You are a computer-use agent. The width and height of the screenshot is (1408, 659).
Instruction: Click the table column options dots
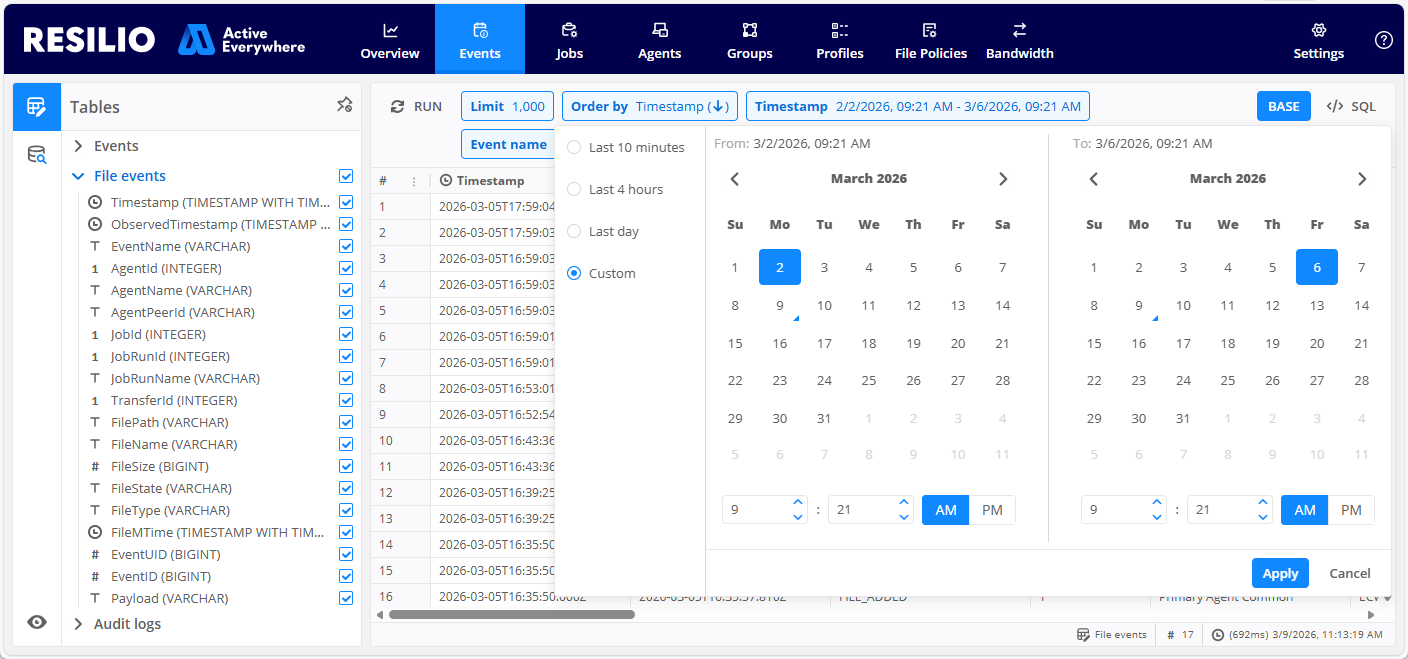pos(414,181)
